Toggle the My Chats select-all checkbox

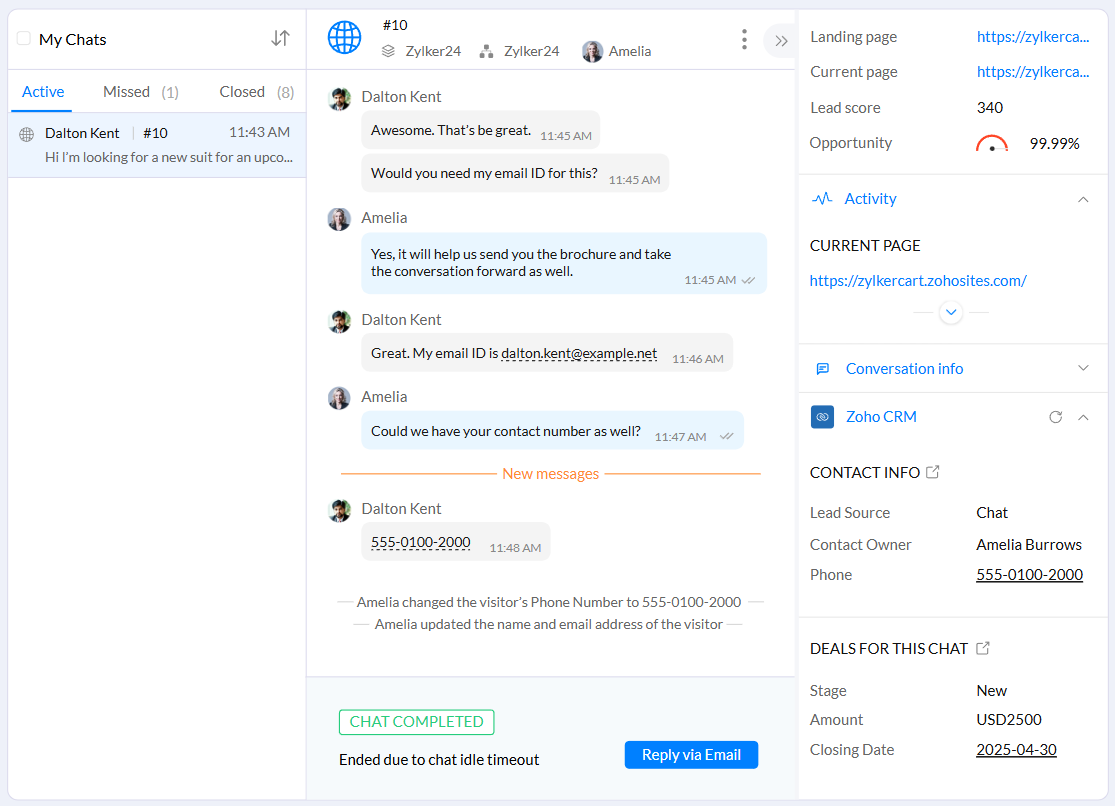click(23, 38)
